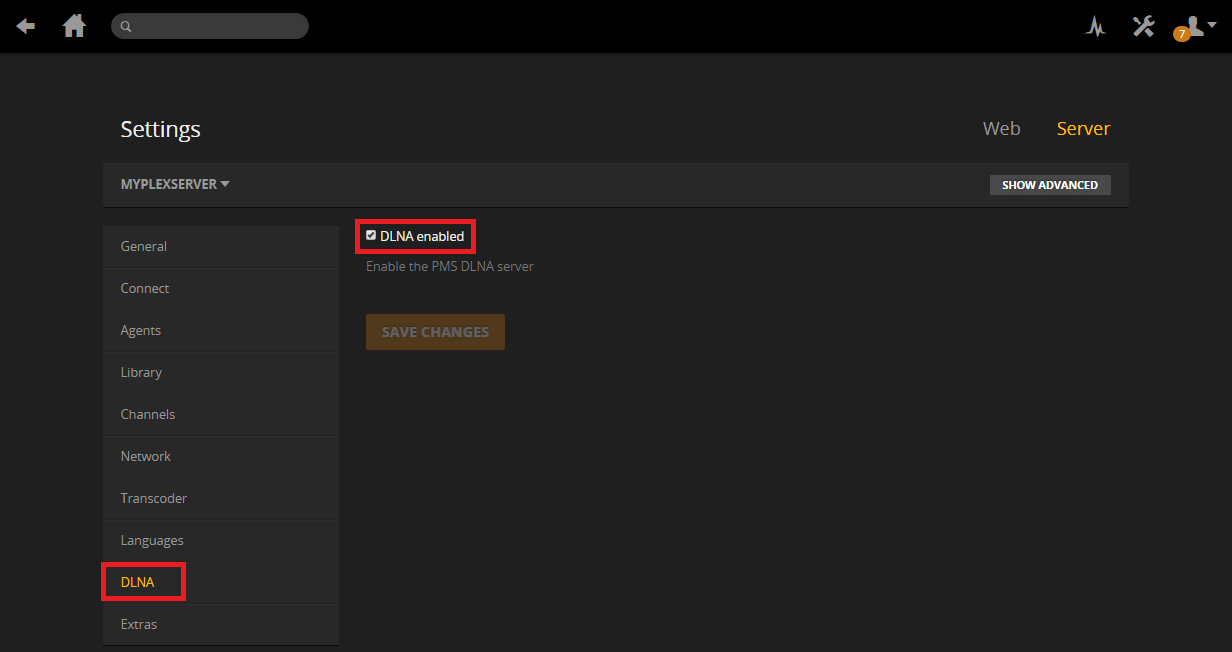Viewport: 1232px width, 652px height.
Task: Select the Server settings tab
Action: coord(1083,128)
